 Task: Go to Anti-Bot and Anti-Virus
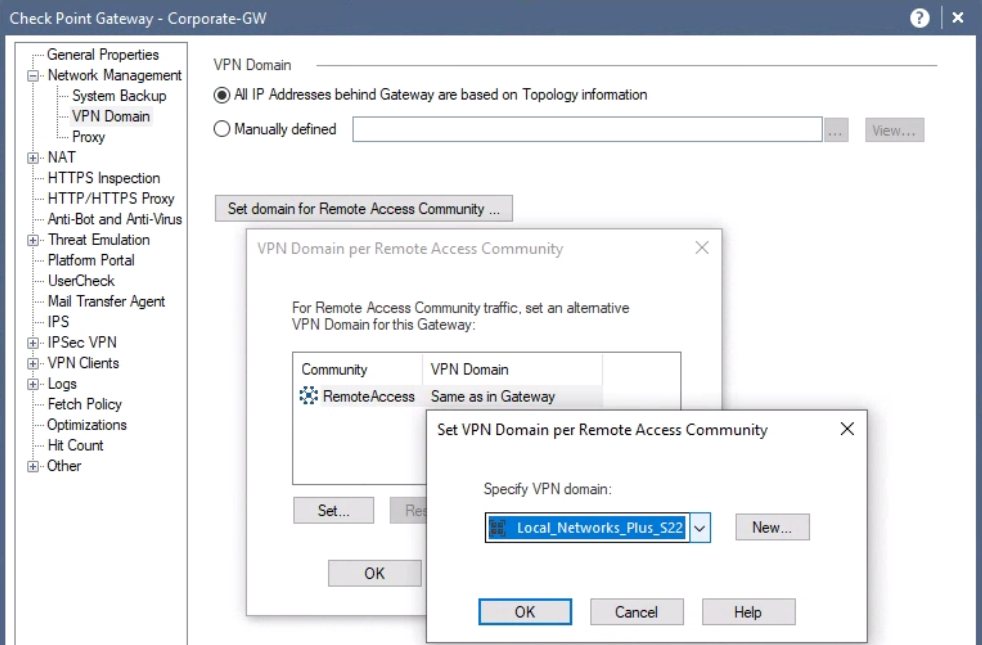[115, 219]
